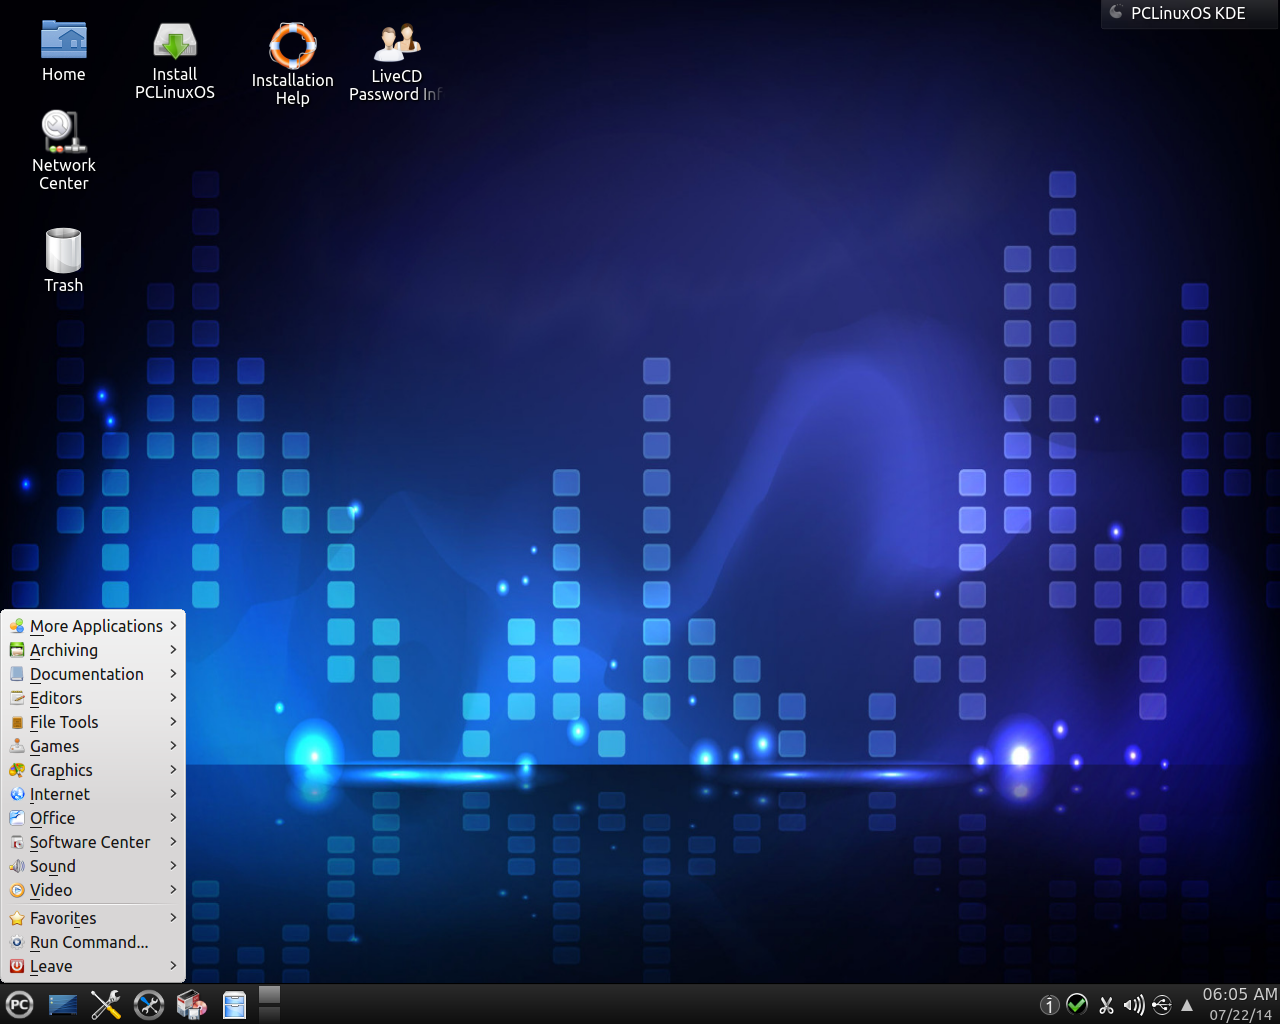Click the green checkmark update notifier
The image size is (1280, 1024).
1077,1005
